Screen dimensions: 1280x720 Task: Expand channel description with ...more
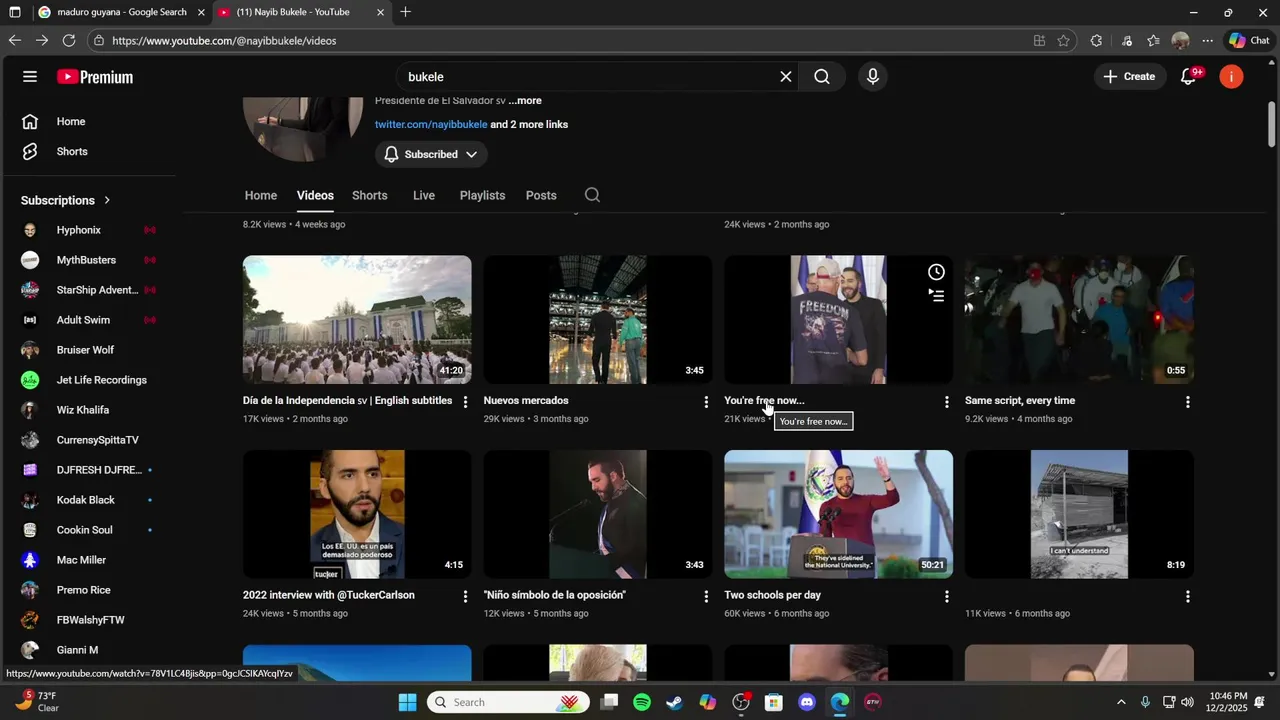pyautogui.click(x=525, y=100)
